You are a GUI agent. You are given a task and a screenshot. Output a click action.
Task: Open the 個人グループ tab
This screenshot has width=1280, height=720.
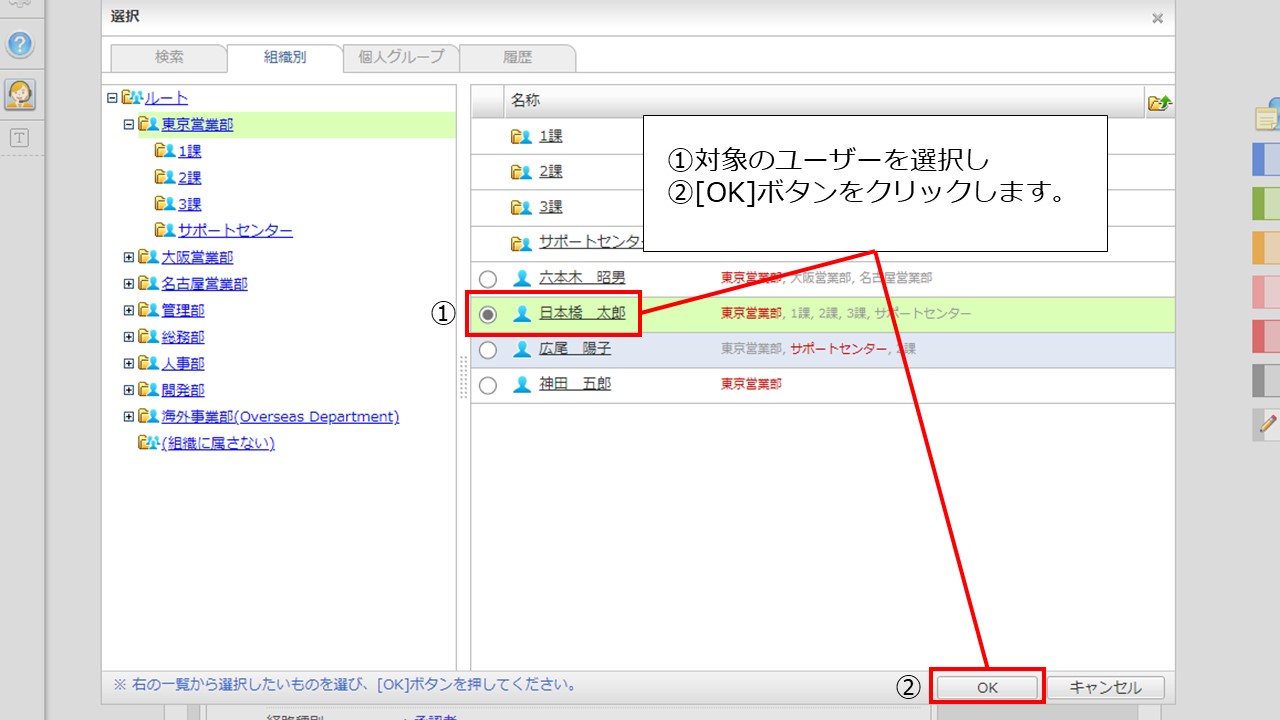[401, 58]
